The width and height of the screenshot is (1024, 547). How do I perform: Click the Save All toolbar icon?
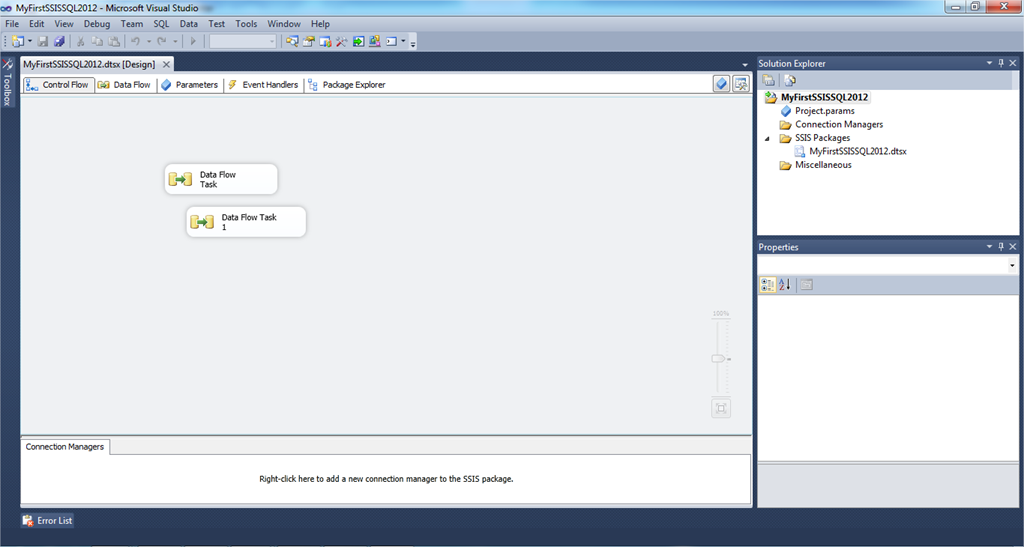pyautogui.click(x=59, y=41)
